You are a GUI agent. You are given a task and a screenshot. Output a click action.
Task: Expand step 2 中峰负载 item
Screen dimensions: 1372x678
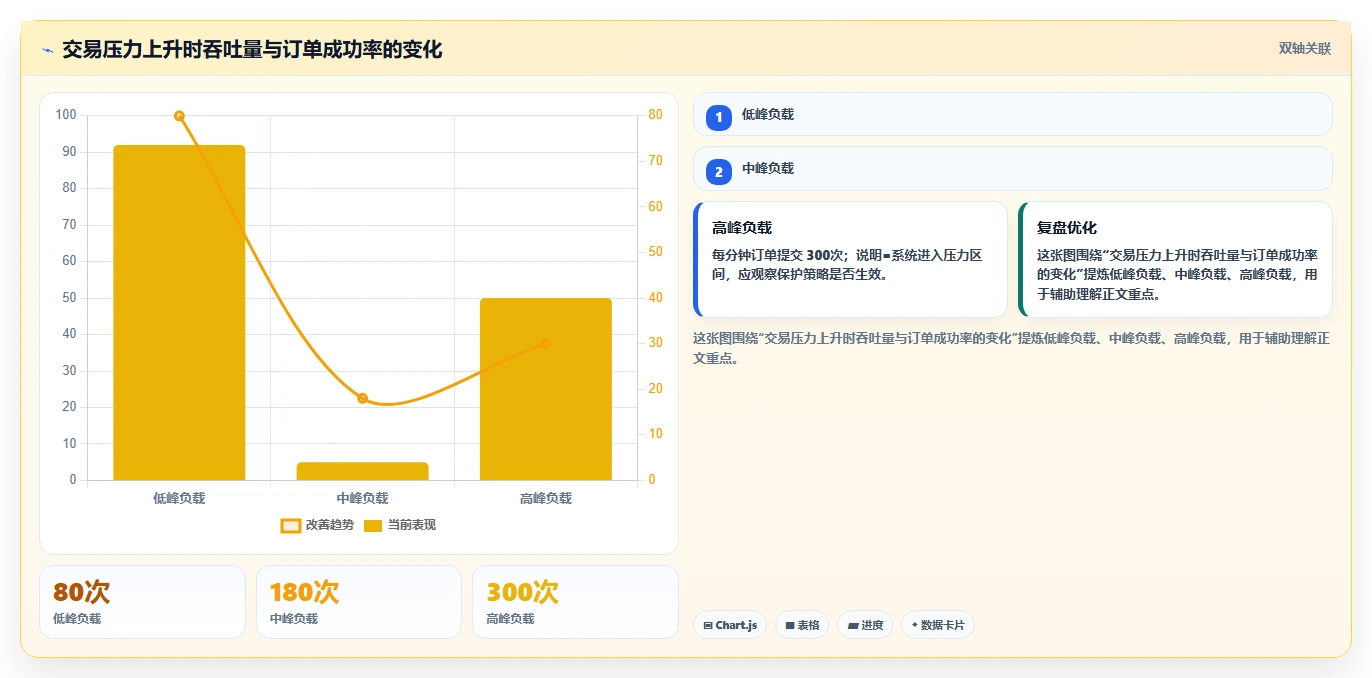pyautogui.click(x=1013, y=168)
